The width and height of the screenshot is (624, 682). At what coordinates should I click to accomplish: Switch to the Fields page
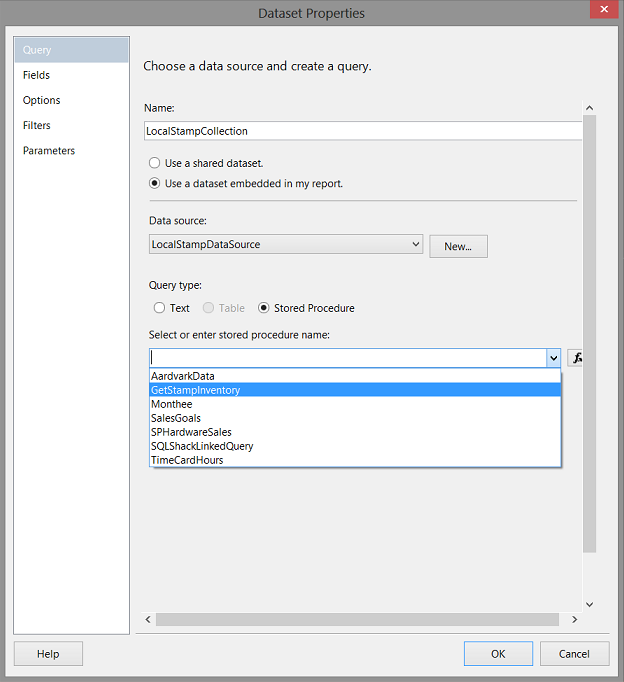pos(37,75)
